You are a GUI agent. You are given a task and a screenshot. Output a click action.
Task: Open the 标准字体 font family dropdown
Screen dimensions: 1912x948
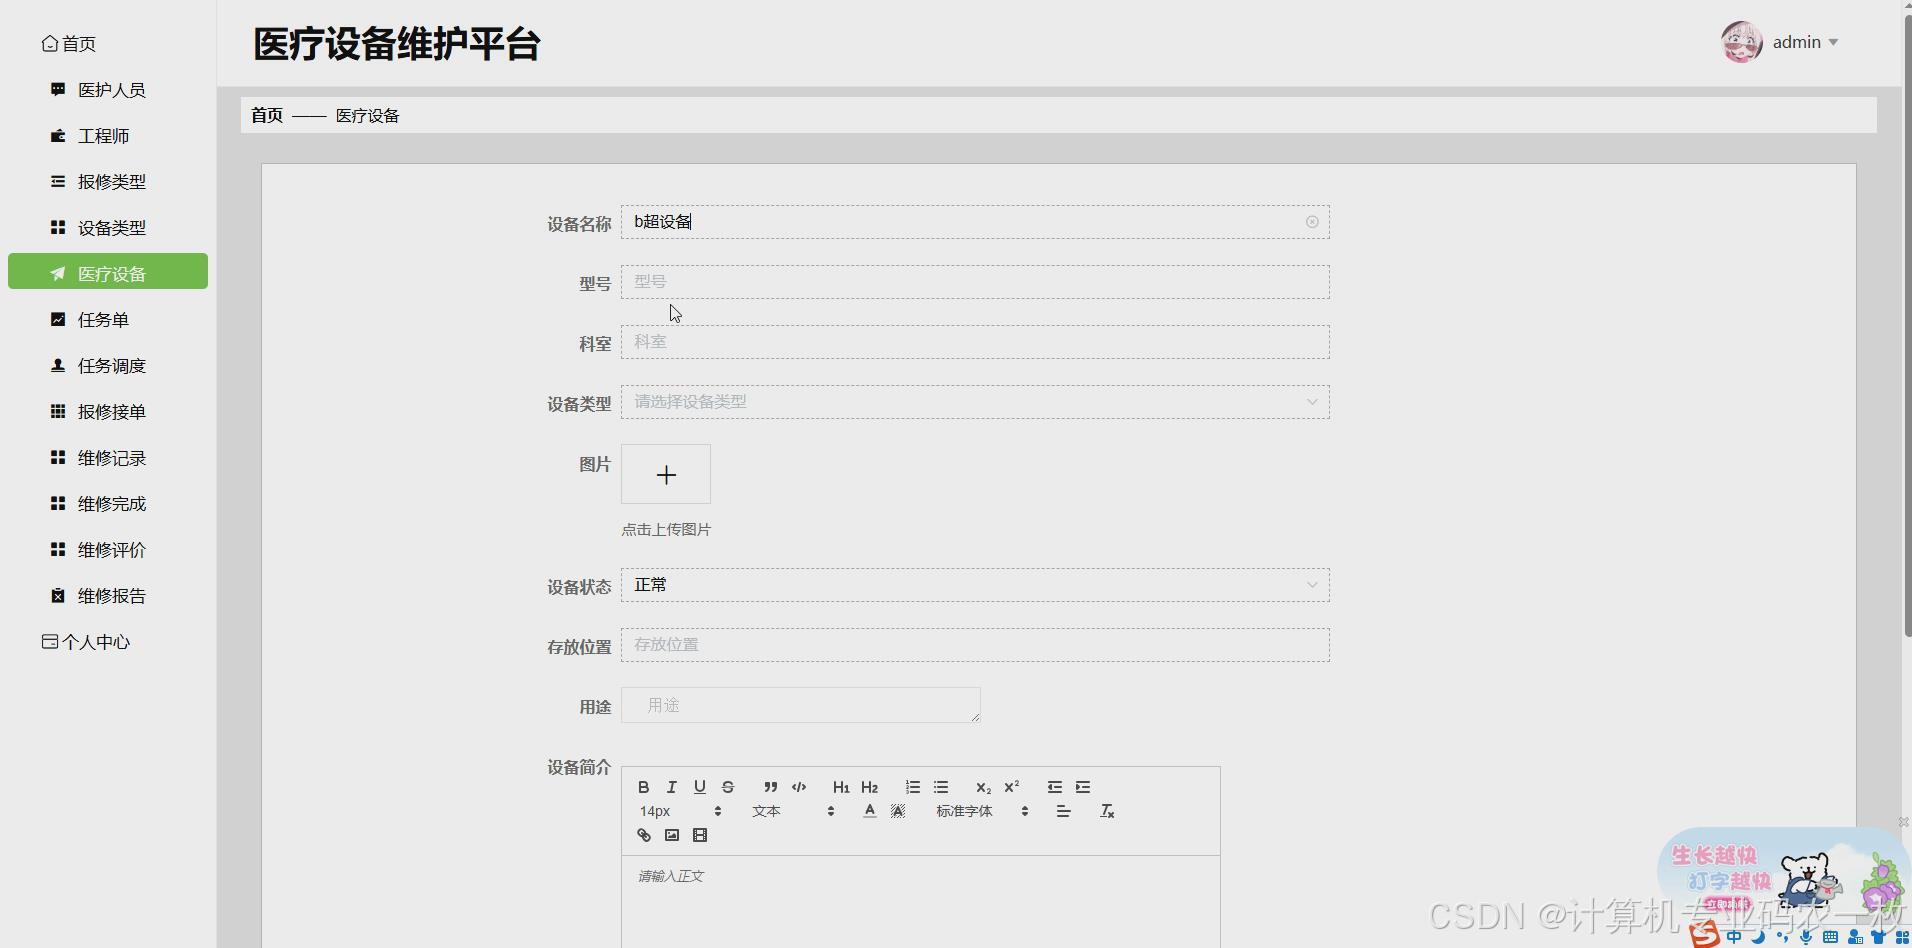[982, 811]
